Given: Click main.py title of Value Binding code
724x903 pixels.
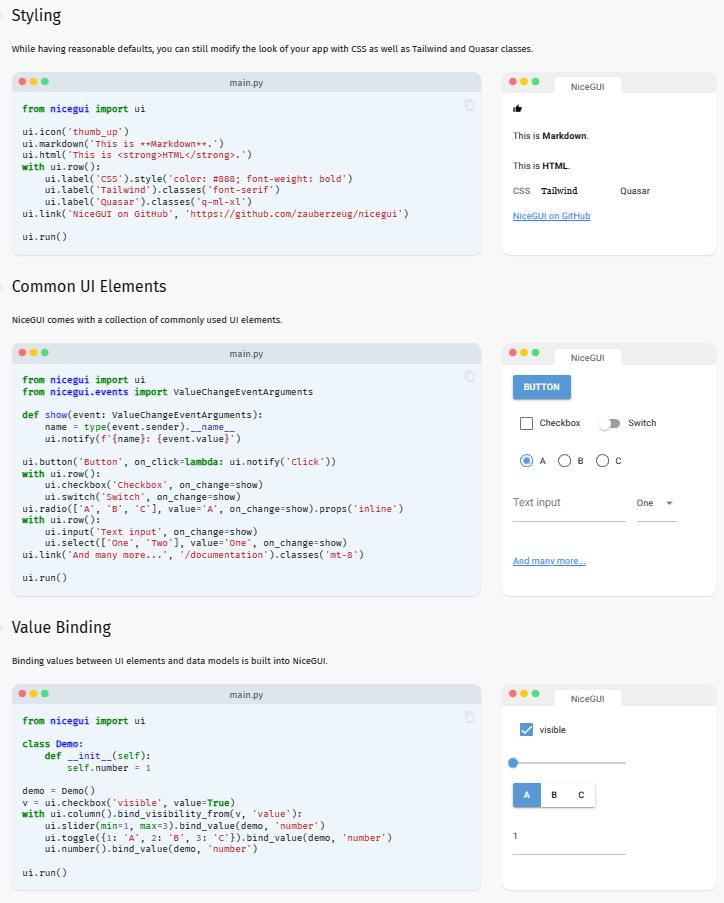Looking at the screenshot, I should pos(246,695).
